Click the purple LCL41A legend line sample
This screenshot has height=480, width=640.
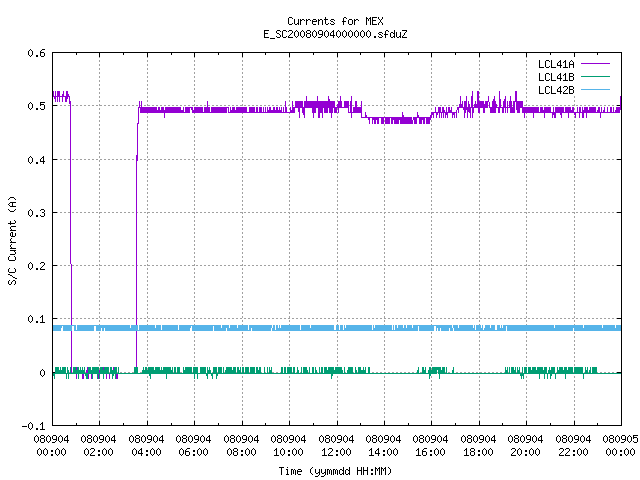(x=595, y=64)
